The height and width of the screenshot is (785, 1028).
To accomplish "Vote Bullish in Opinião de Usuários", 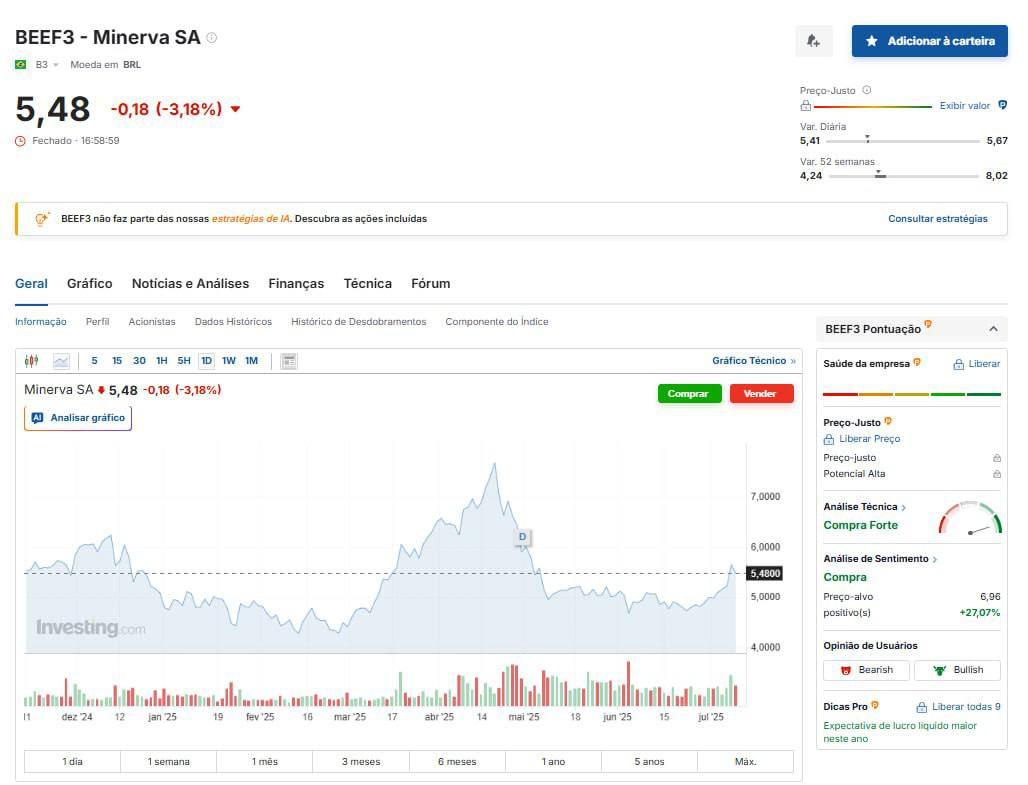I will coord(957,670).
